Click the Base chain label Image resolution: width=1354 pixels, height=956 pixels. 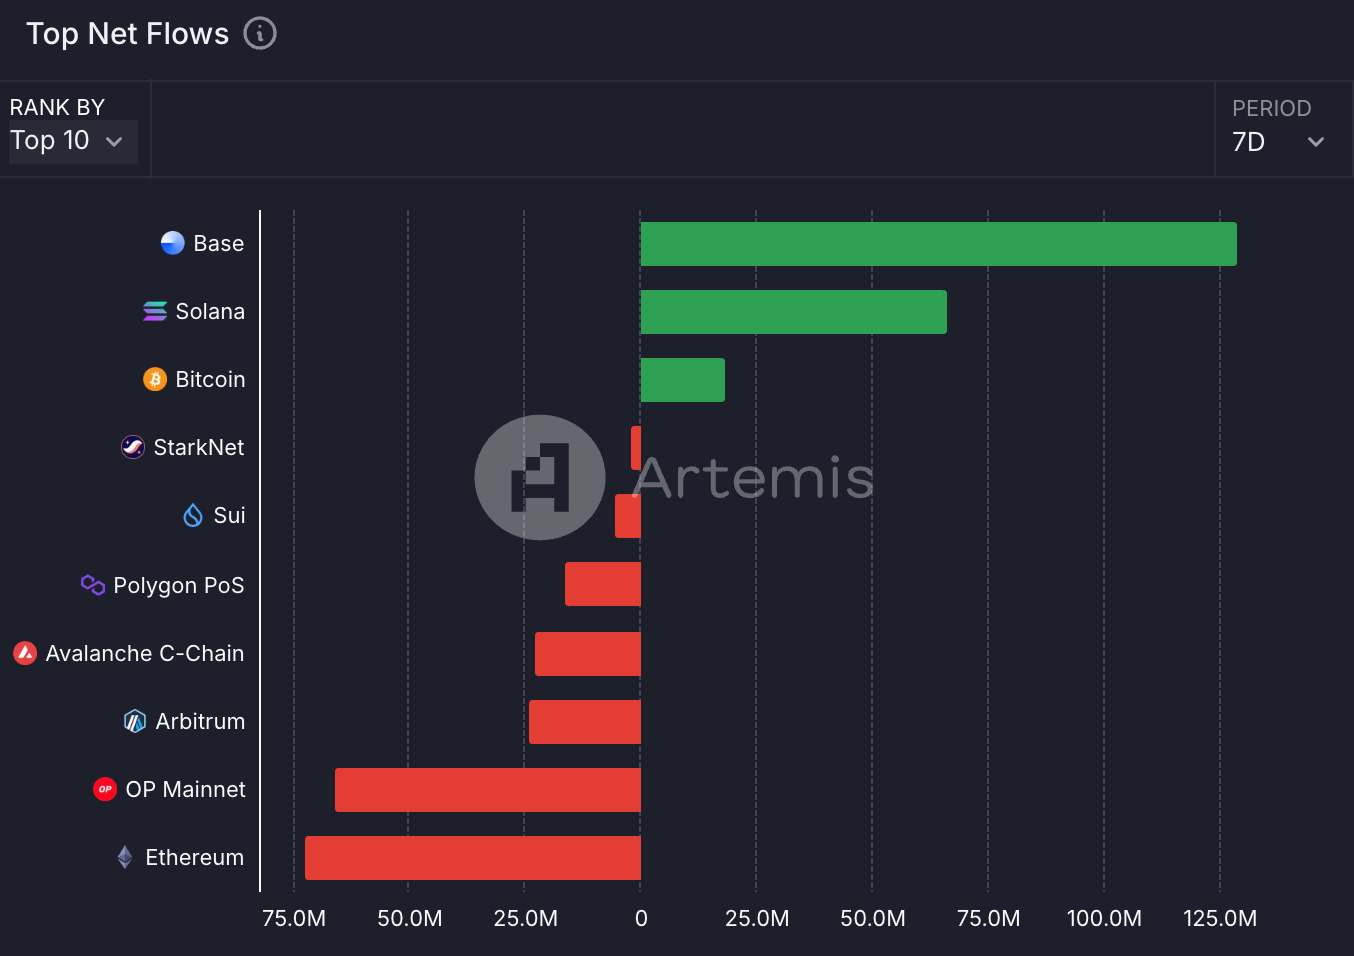point(219,243)
